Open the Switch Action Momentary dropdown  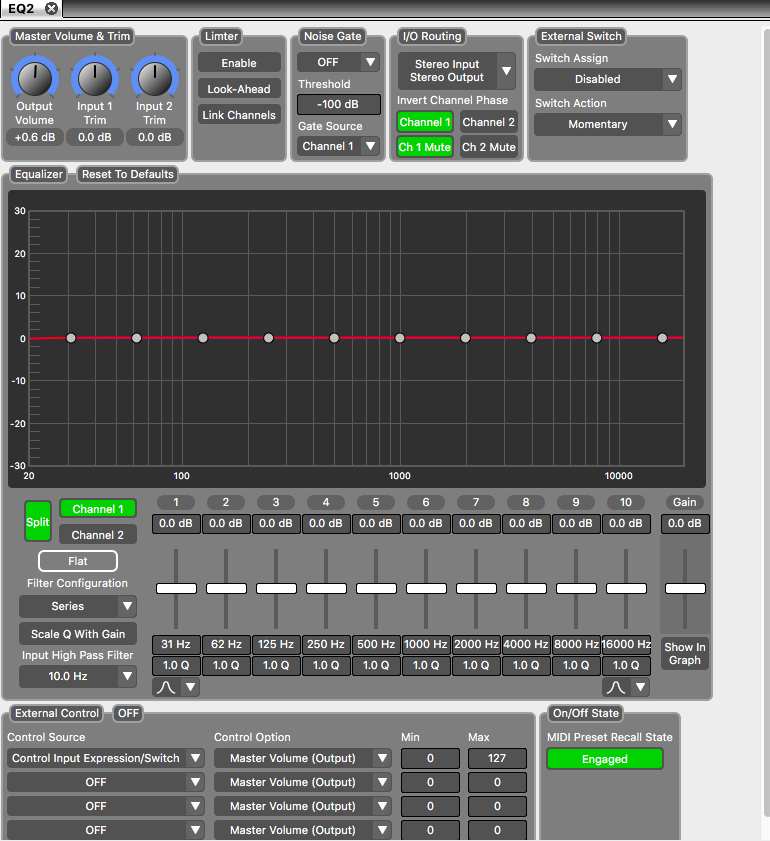[x=608, y=124]
